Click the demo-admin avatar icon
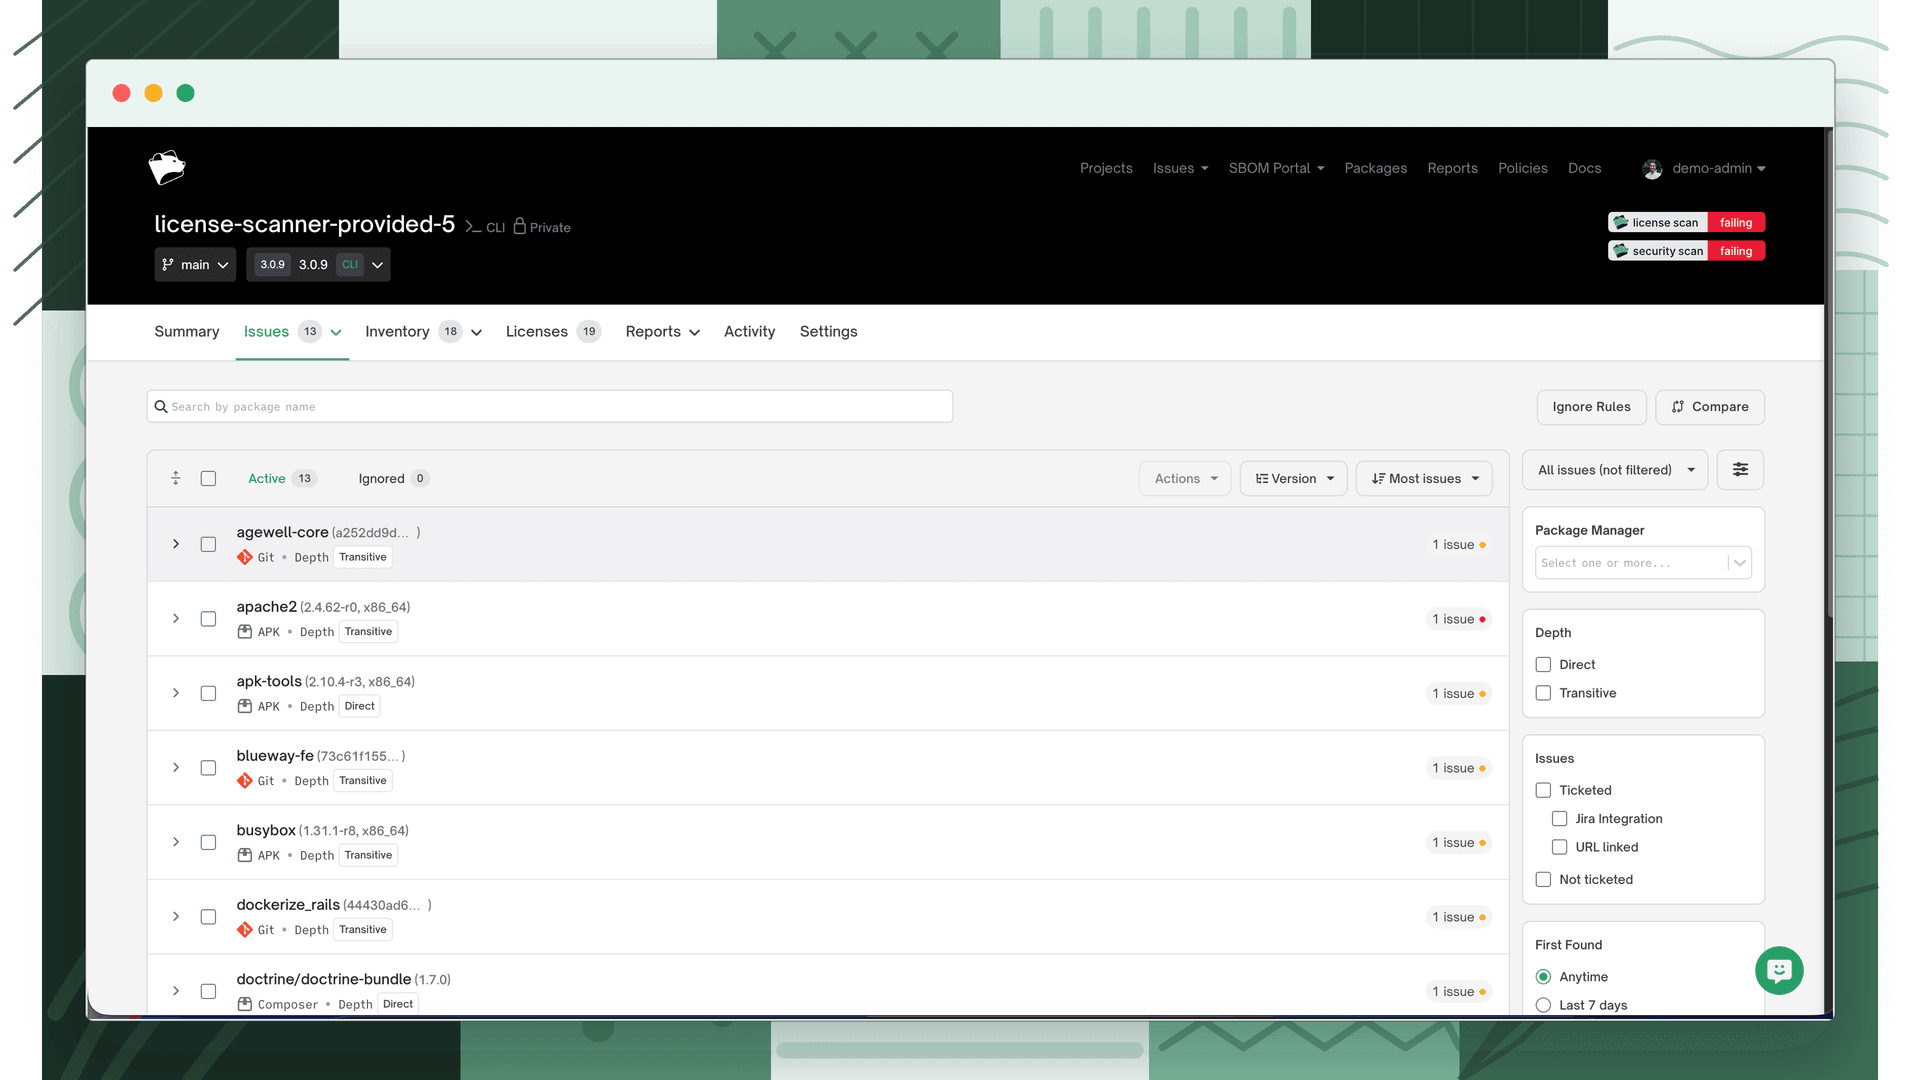 (1652, 169)
